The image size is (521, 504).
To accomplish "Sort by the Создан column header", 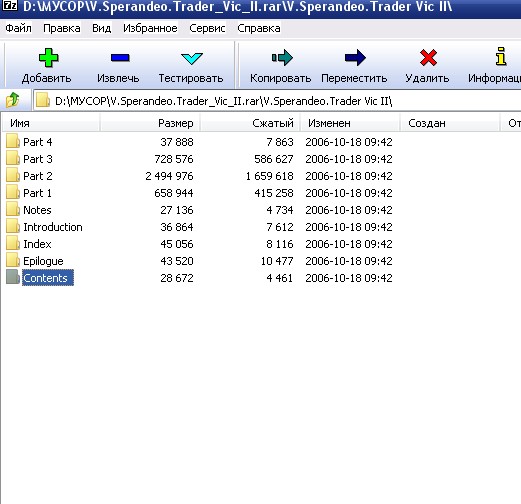I will (450, 123).
